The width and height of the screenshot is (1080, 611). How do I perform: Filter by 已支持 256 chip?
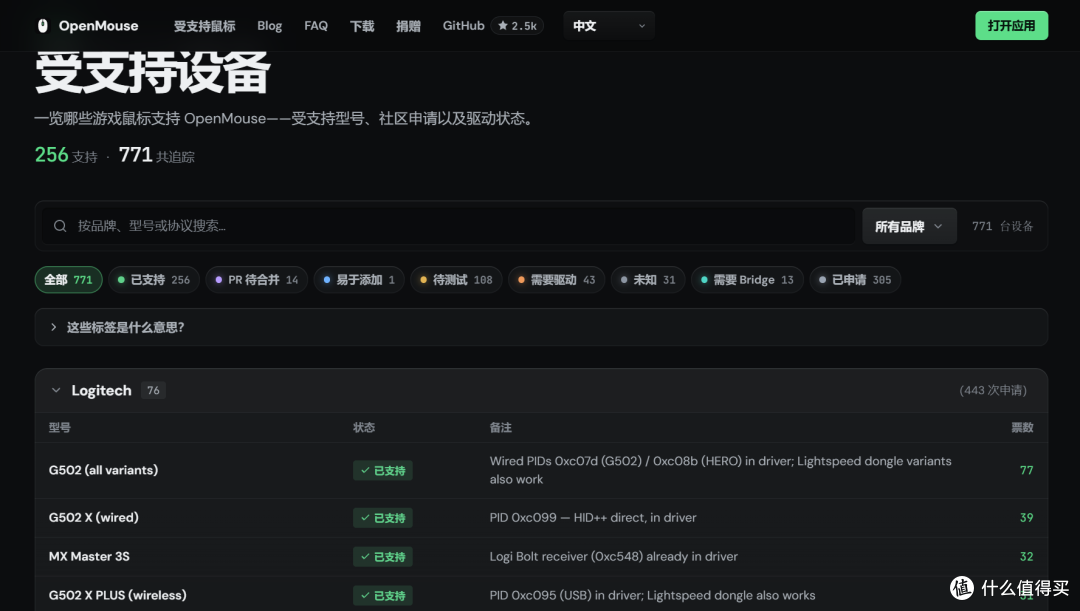[x=154, y=280]
